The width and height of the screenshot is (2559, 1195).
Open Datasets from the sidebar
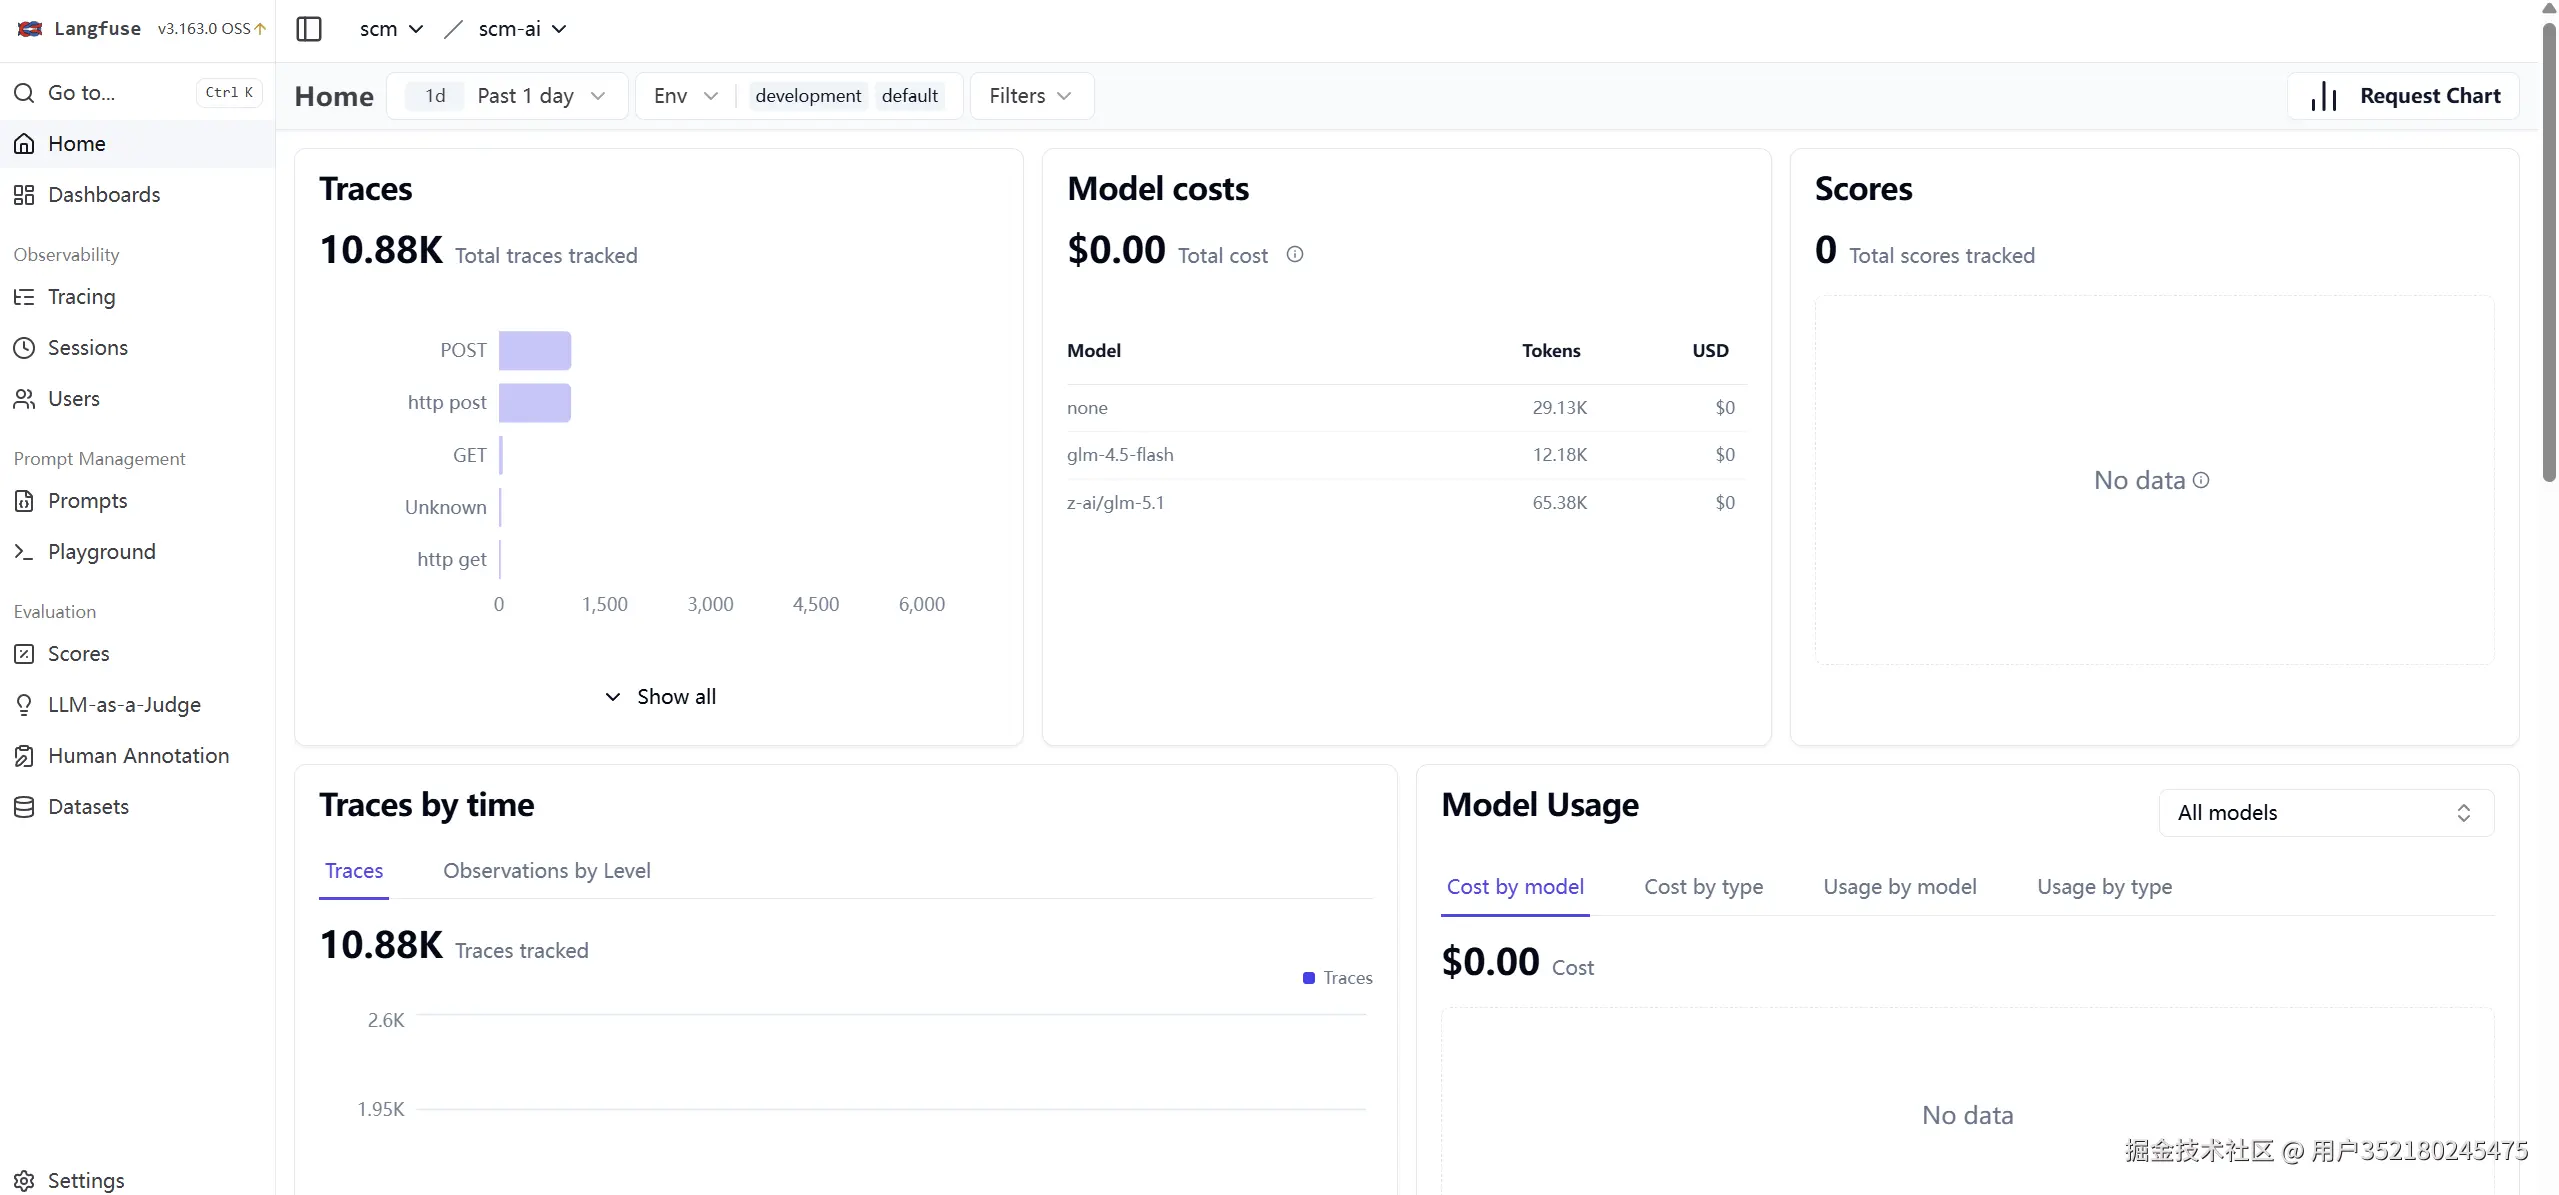(x=88, y=807)
